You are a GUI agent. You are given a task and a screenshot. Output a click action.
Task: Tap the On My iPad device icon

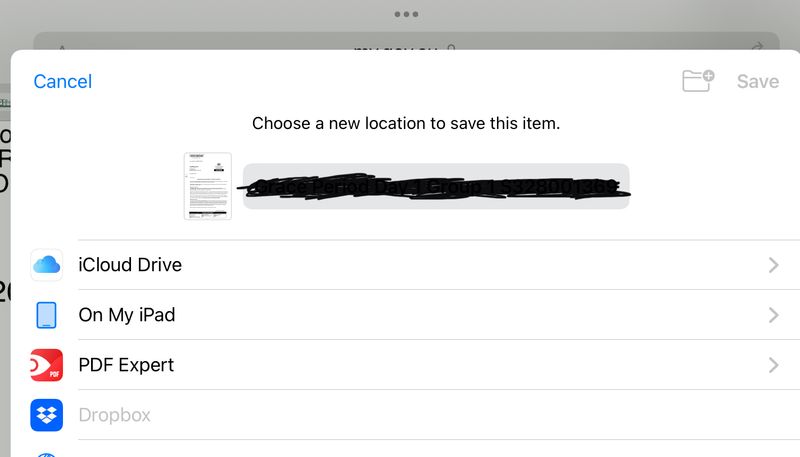pyautogui.click(x=47, y=315)
